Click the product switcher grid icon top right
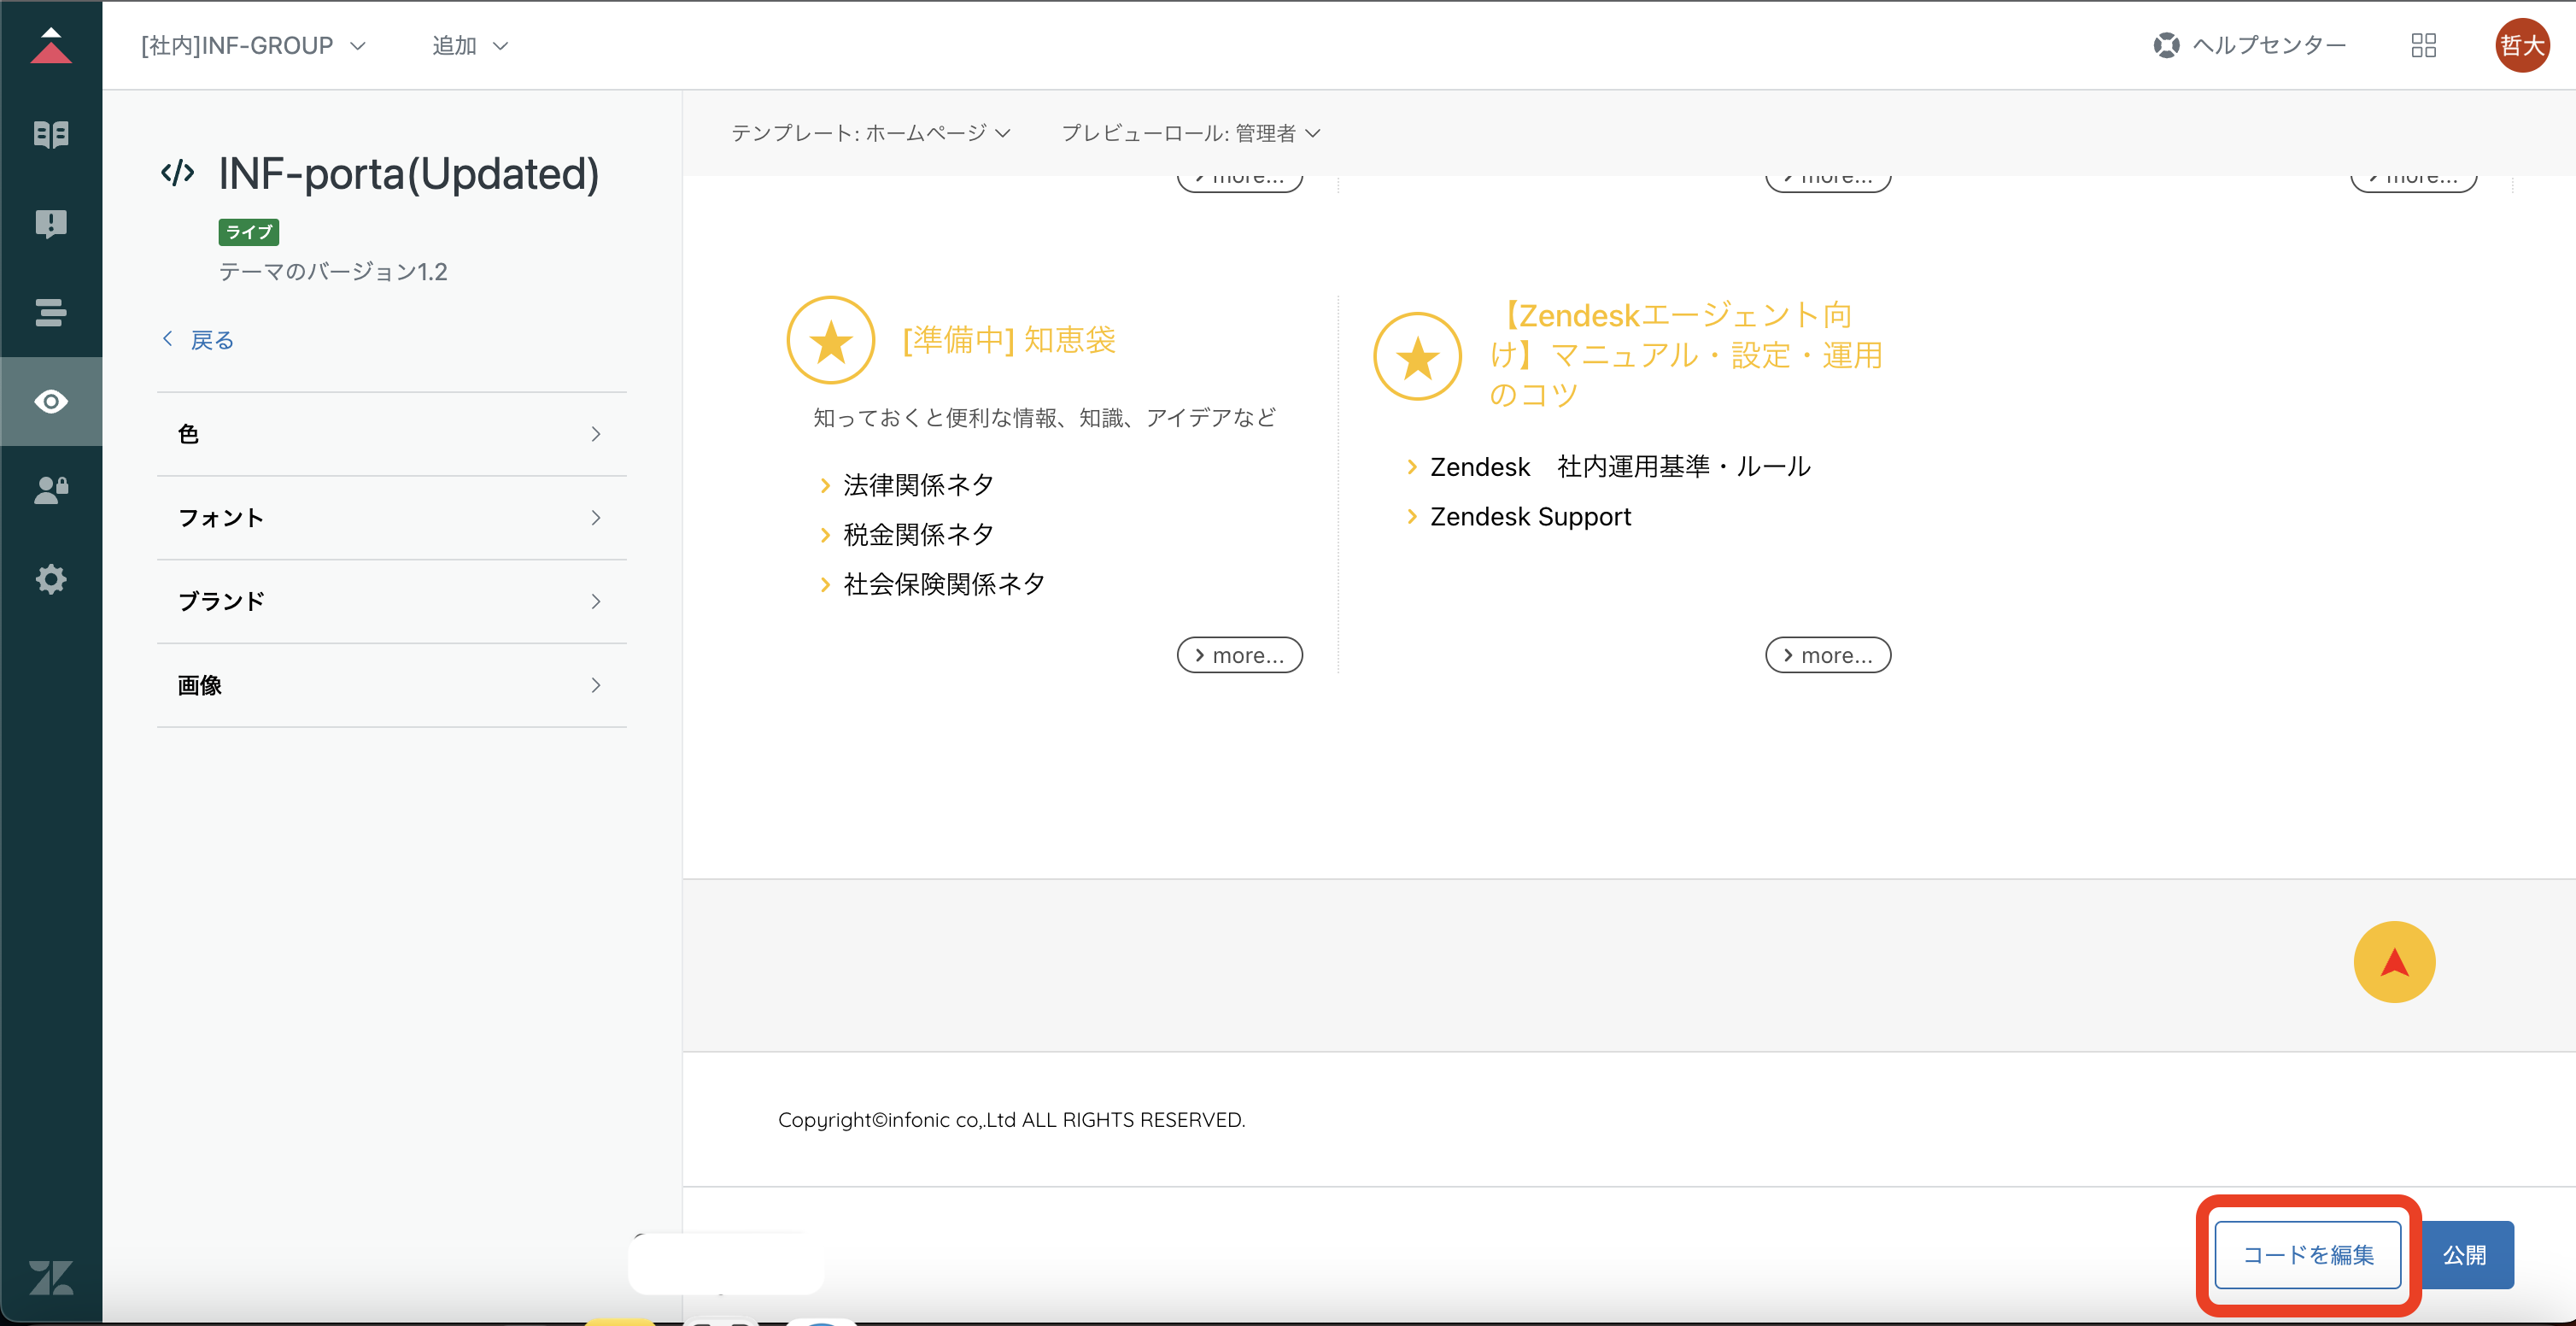 [x=2424, y=45]
